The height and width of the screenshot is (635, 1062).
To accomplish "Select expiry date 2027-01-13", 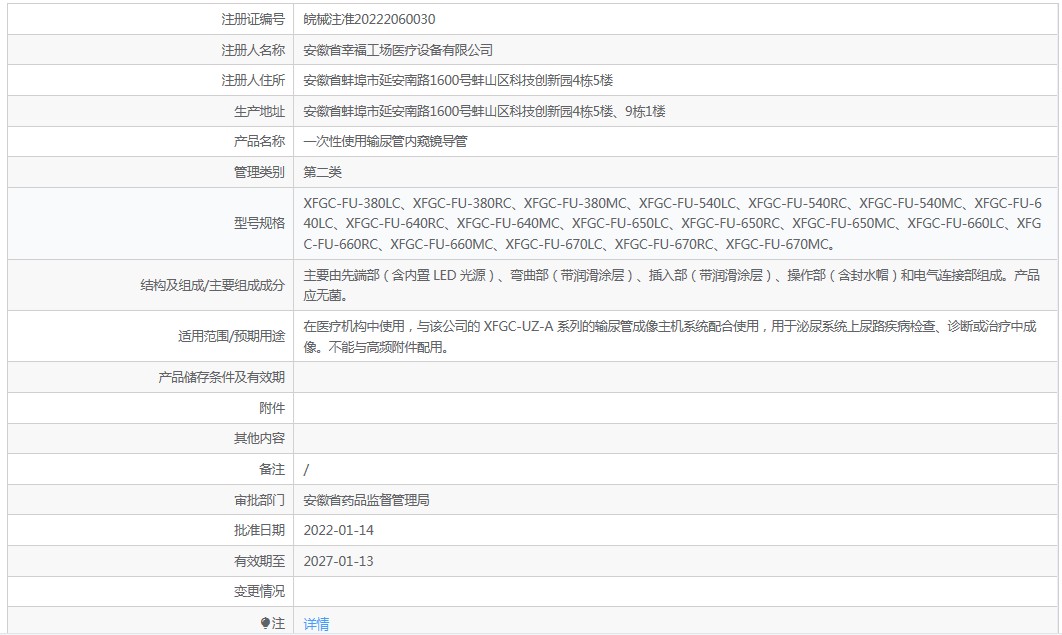I will (x=339, y=561).
